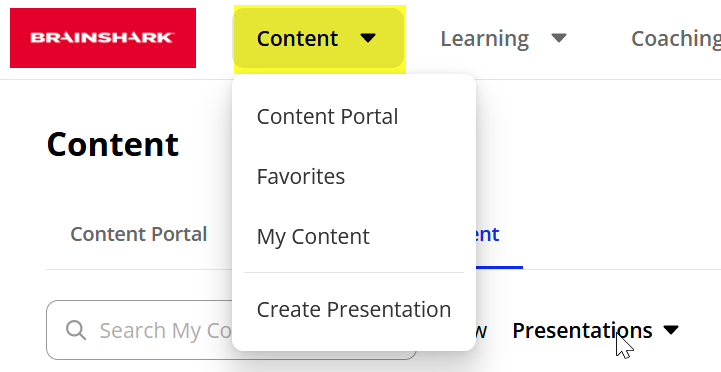Switch to the Content Portal tab
The width and height of the screenshot is (721, 372).
(139, 235)
